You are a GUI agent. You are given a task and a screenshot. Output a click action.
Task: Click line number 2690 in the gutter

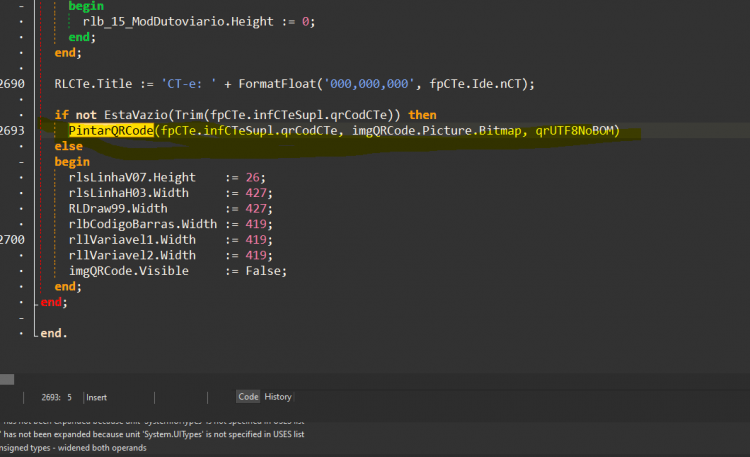tap(12, 84)
